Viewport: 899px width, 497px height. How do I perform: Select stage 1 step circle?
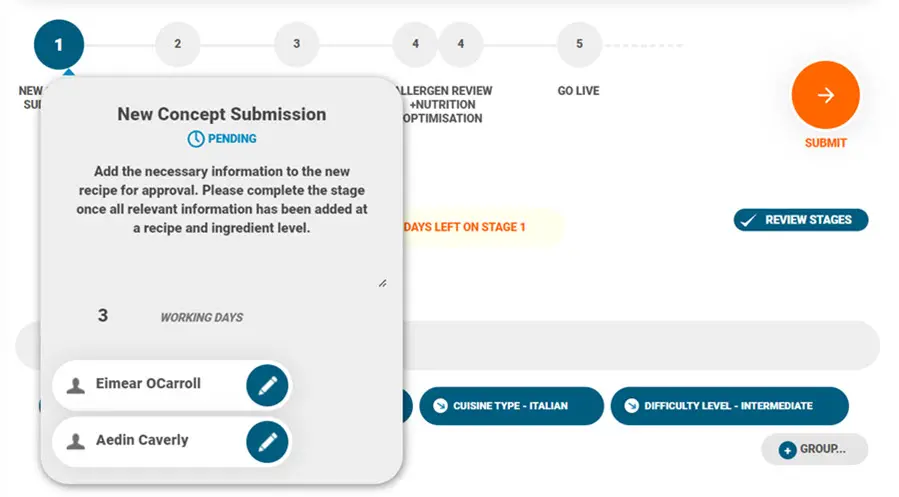[58, 45]
